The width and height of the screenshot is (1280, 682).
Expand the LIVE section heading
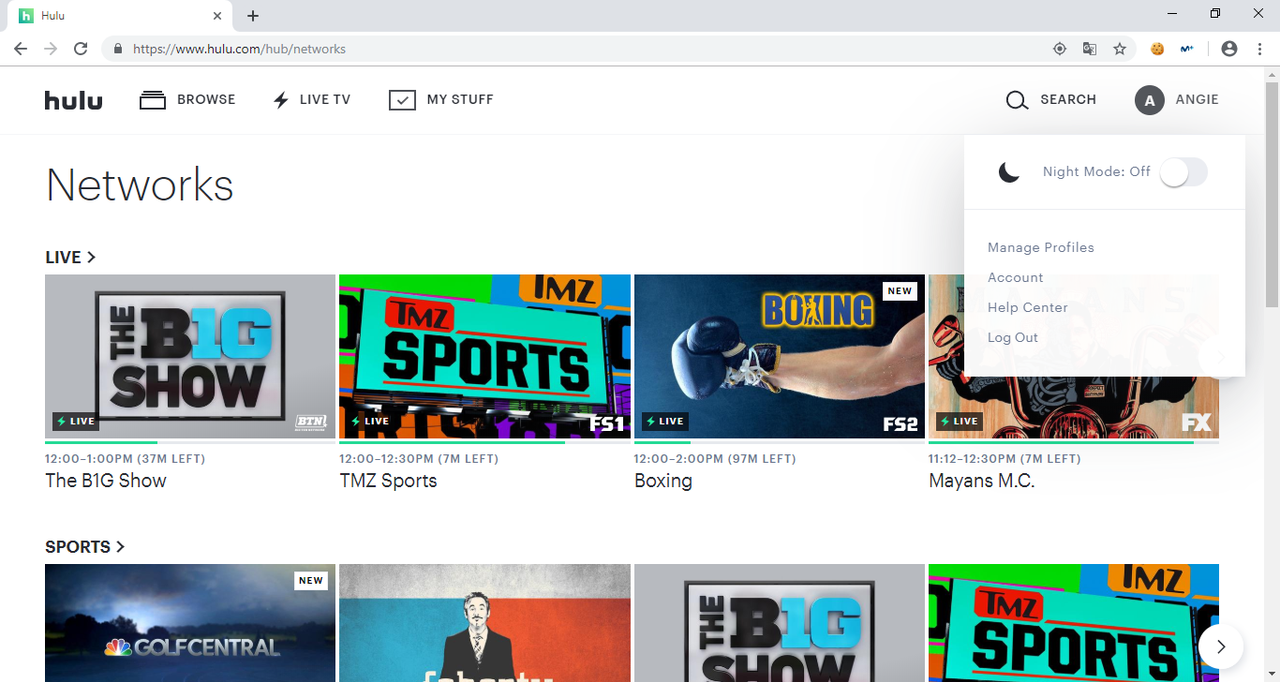(x=70, y=257)
